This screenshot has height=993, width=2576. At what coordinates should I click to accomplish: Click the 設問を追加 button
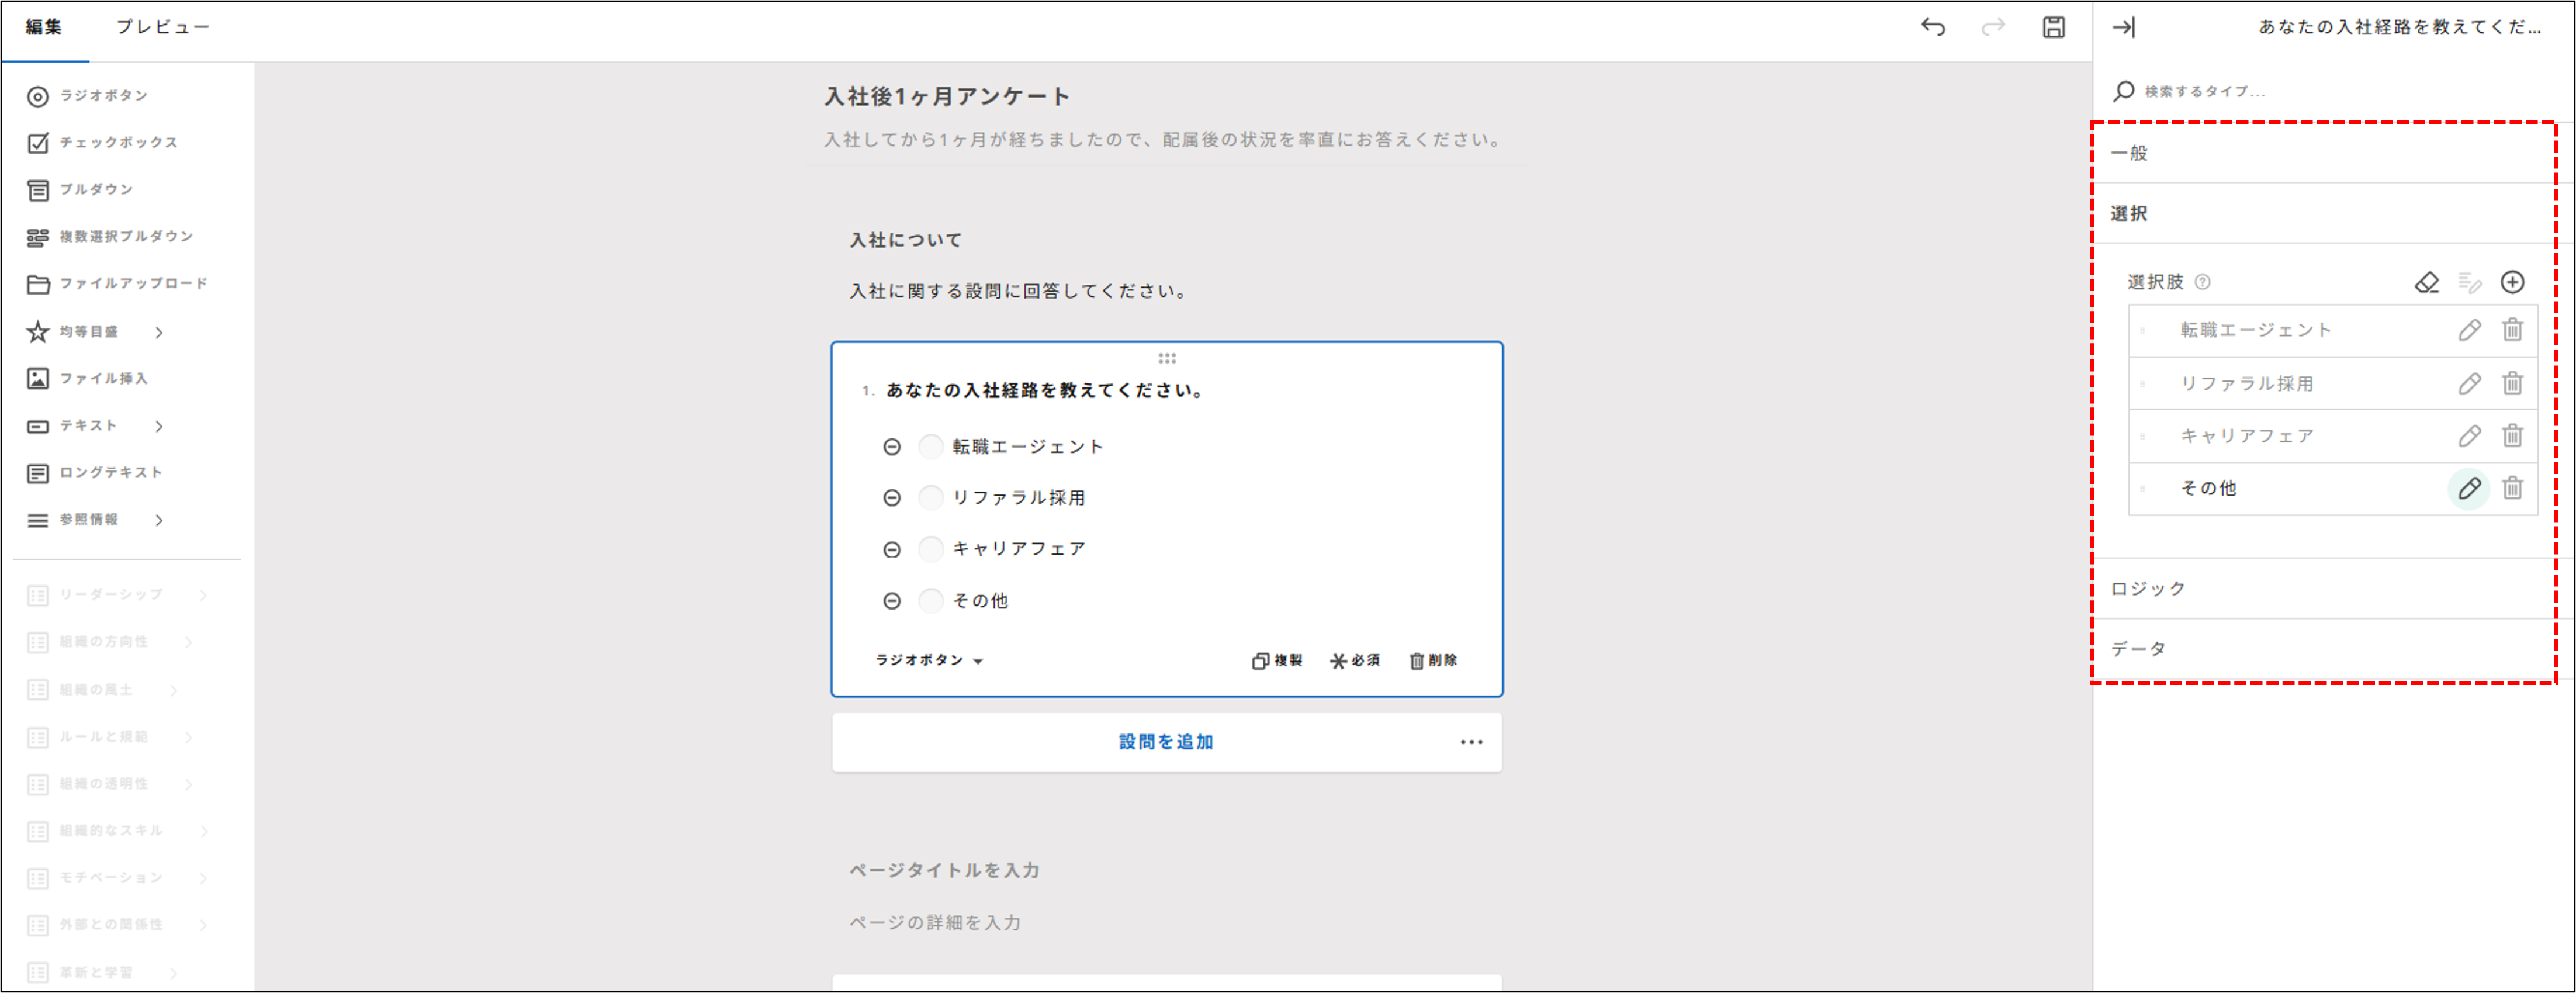1166,742
